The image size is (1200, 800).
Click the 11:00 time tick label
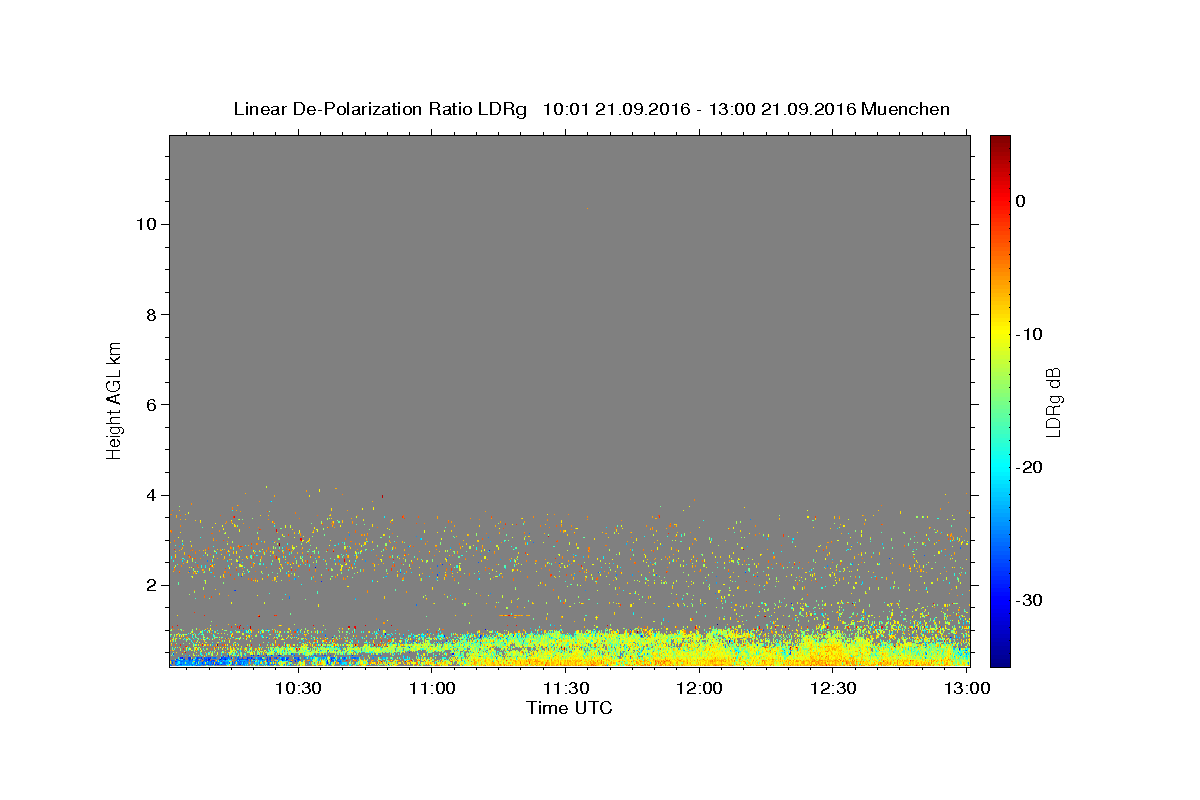[x=432, y=688]
